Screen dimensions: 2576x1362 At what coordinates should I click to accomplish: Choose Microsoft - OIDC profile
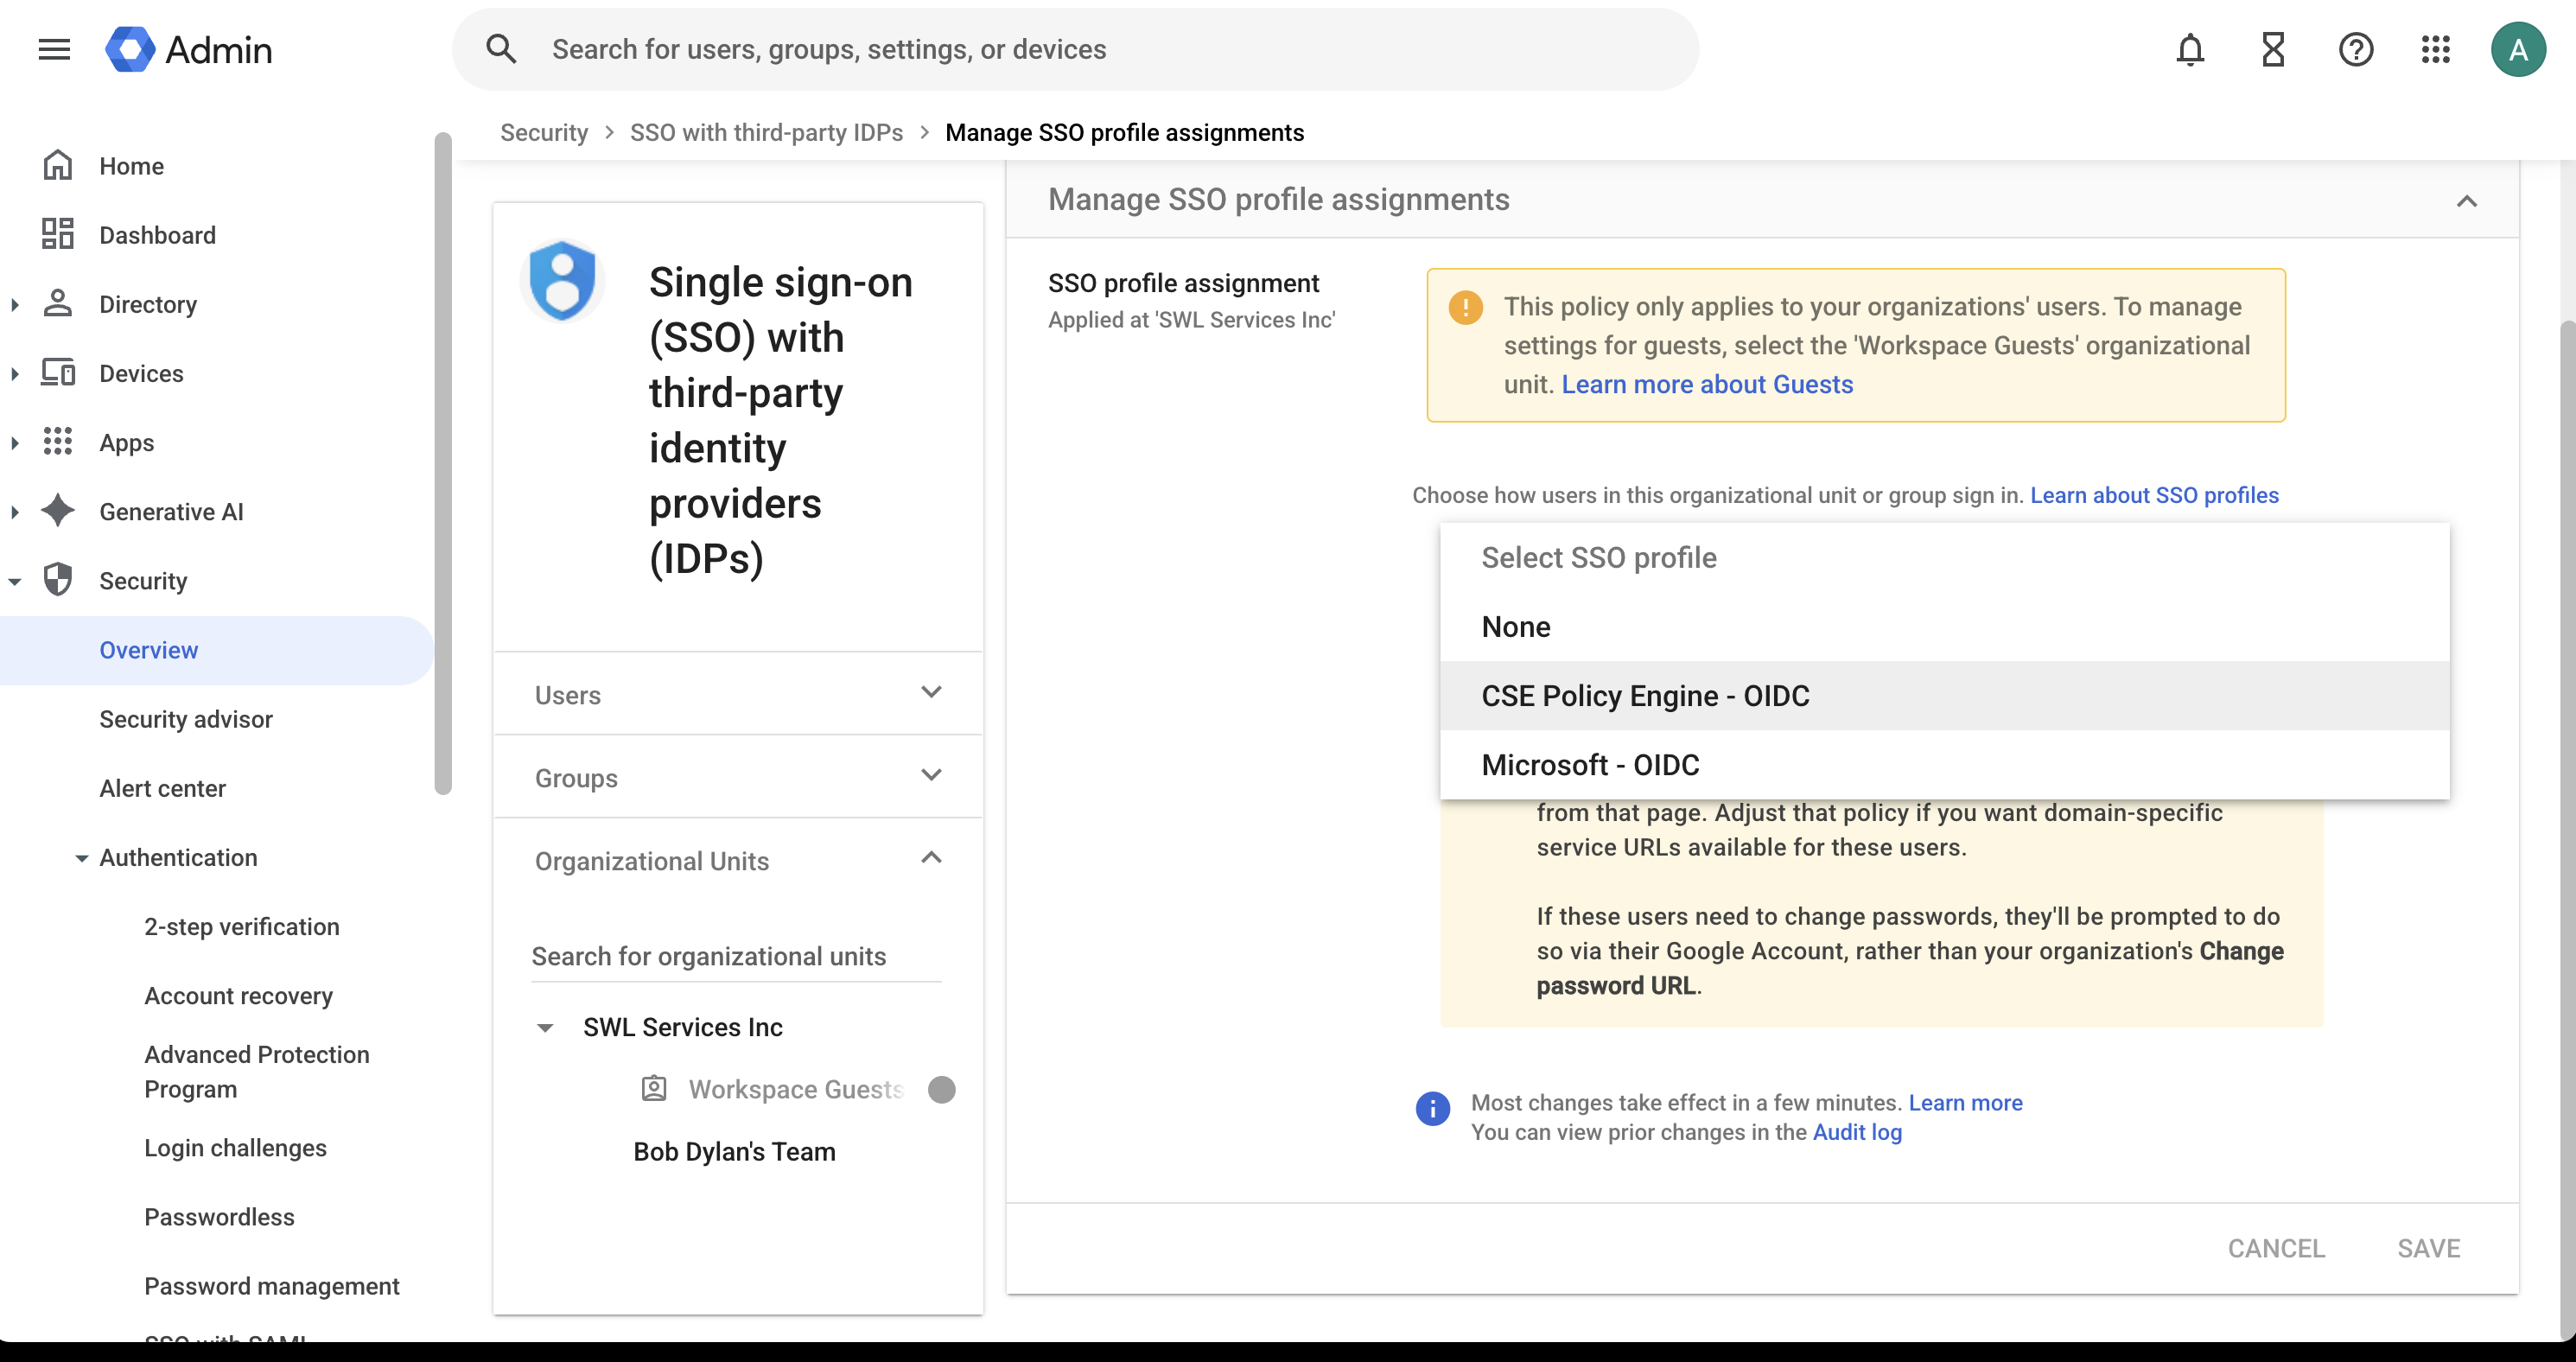(x=1944, y=764)
